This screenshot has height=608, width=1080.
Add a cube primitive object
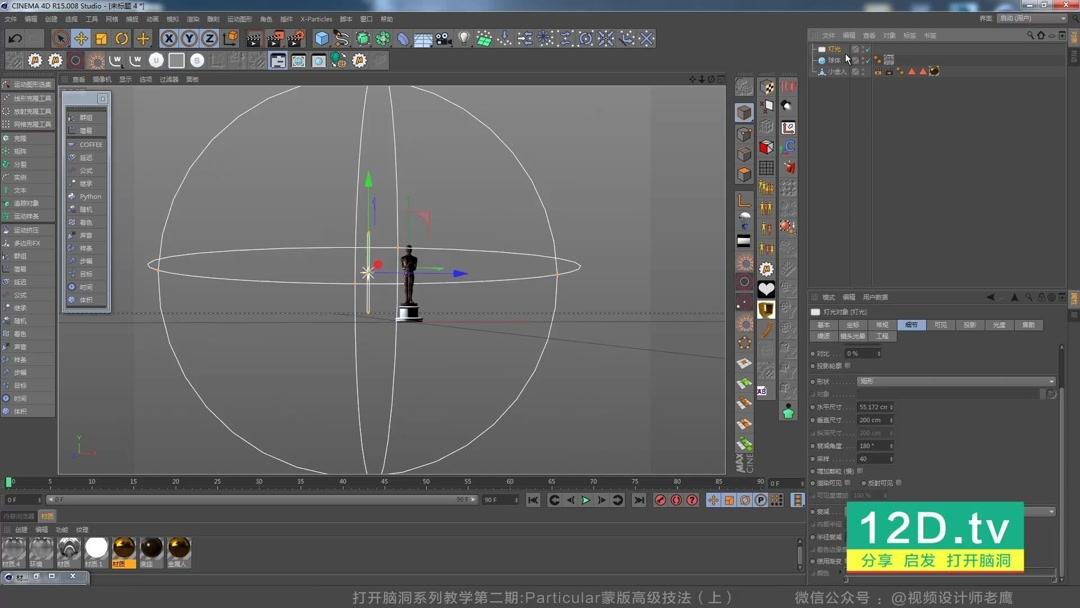(322, 39)
